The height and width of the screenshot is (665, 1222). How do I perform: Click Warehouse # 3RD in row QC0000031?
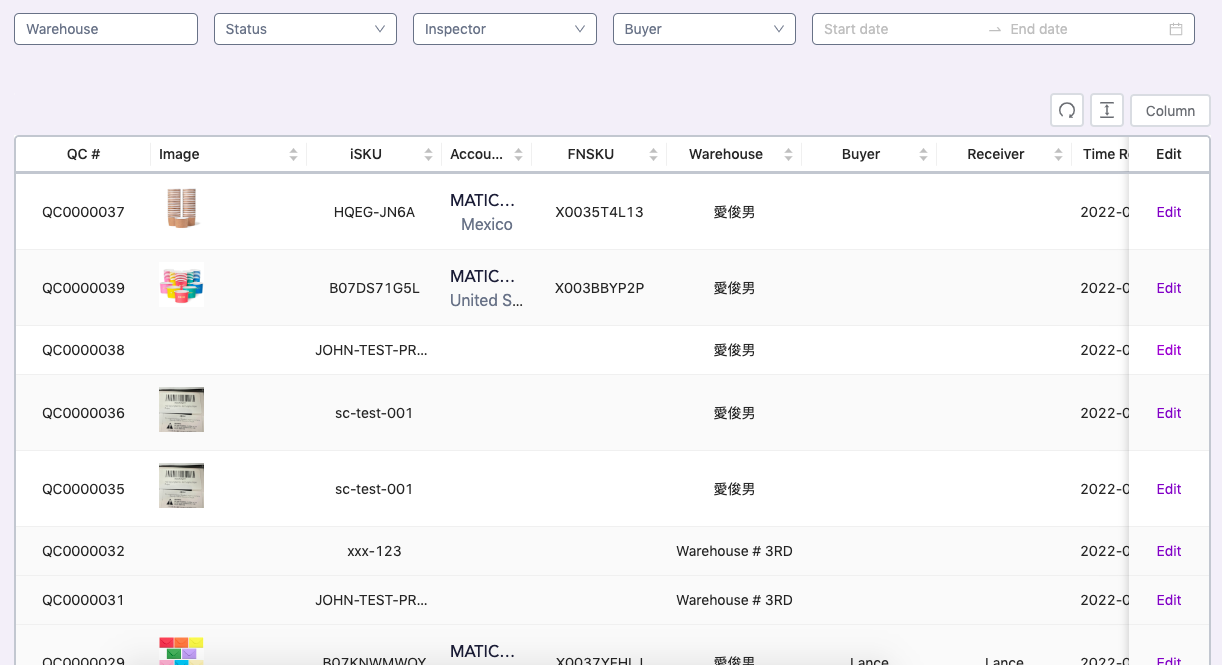(734, 600)
